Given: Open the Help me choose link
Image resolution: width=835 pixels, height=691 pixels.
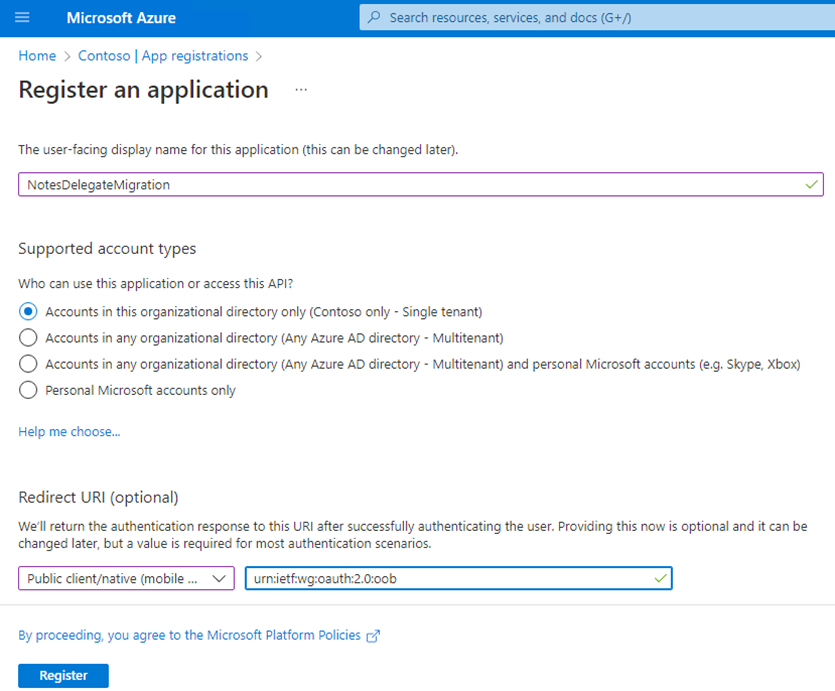Looking at the screenshot, I should tap(69, 432).
